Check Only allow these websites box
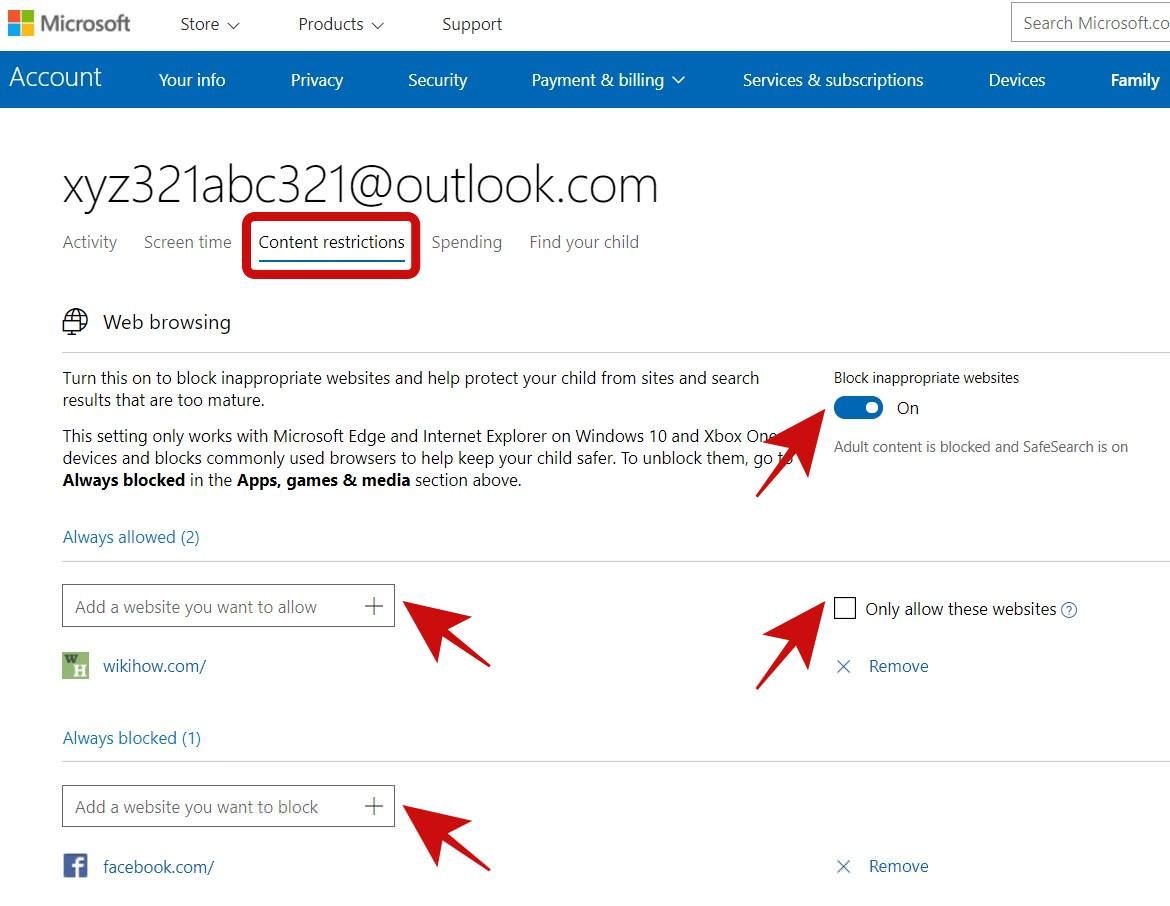The image size is (1170, 906). point(845,608)
